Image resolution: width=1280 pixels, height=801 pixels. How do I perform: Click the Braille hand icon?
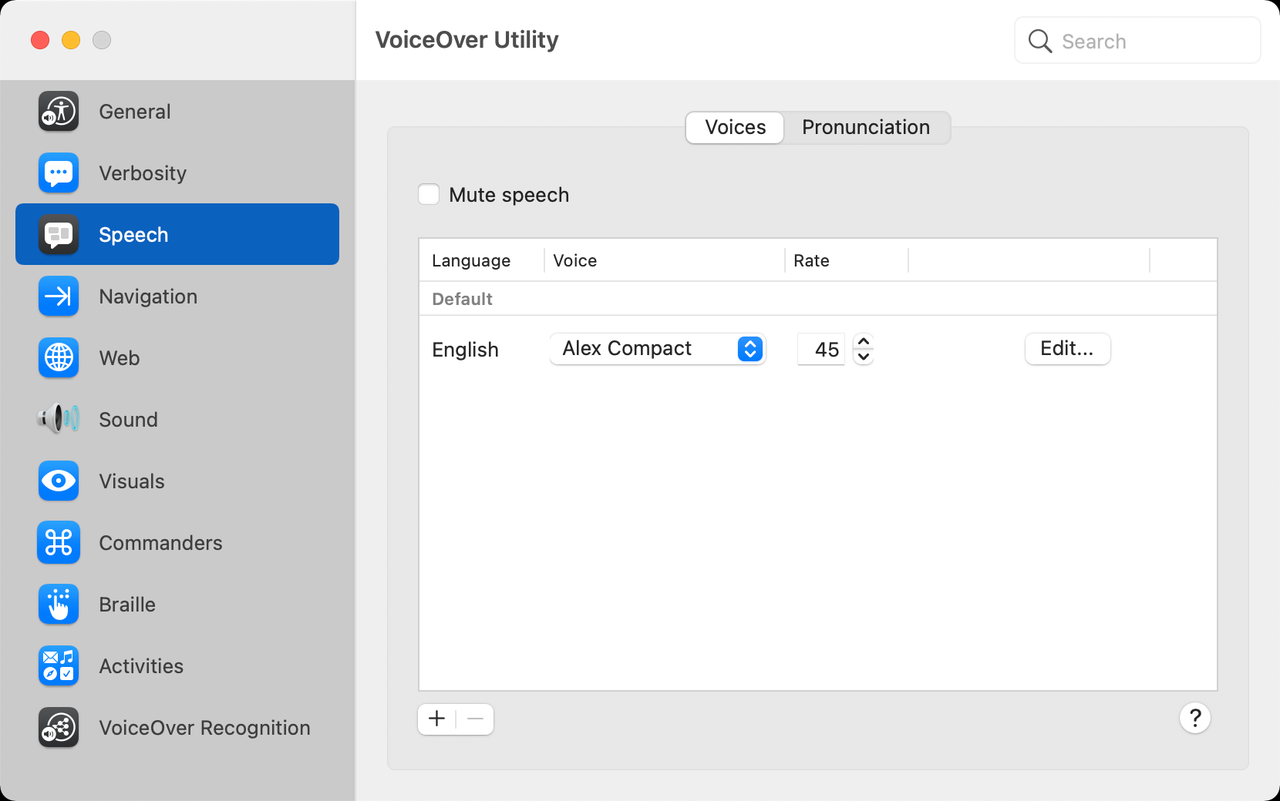click(x=59, y=605)
